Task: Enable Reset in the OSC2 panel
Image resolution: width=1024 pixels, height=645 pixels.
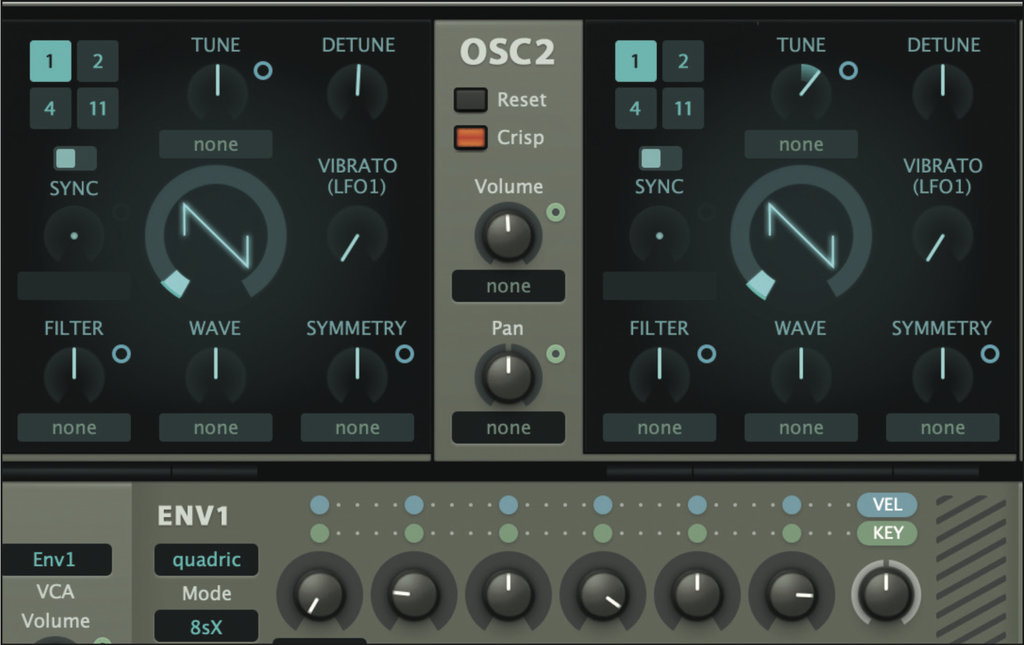Action: 470,100
